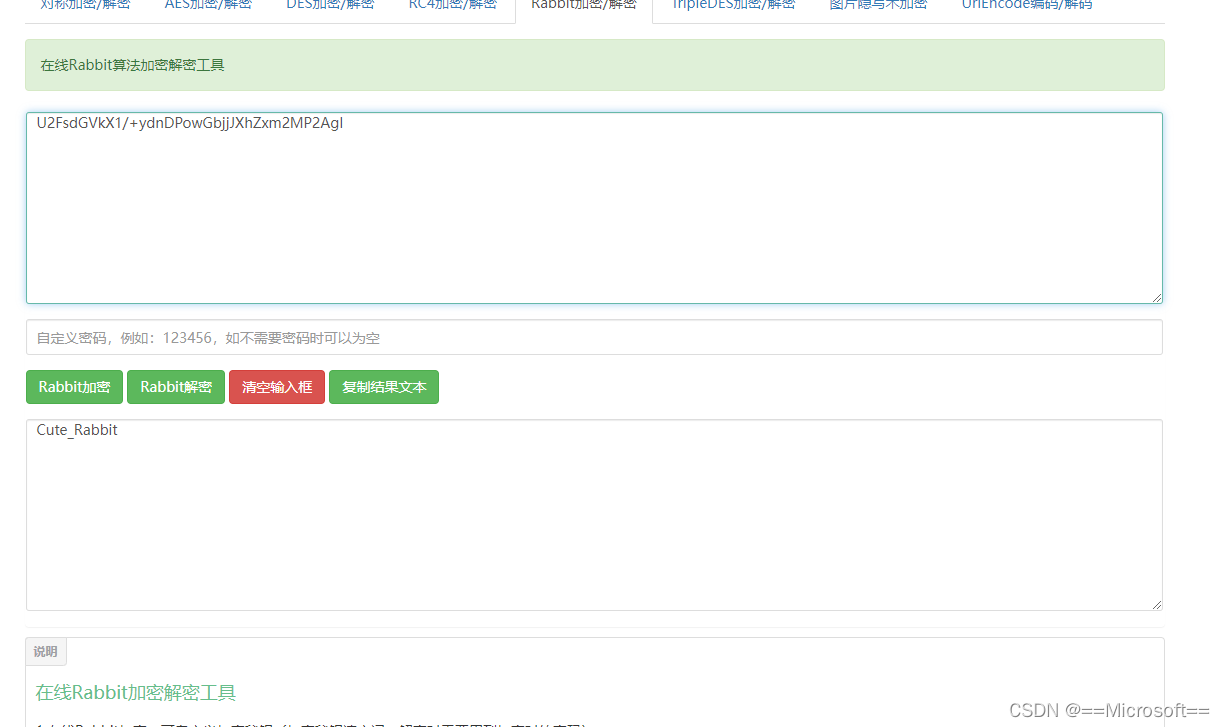Click the U2FsdGVkX1 ciphertext string
The height and width of the screenshot is (727, 1225).
[x=190, y=123]
